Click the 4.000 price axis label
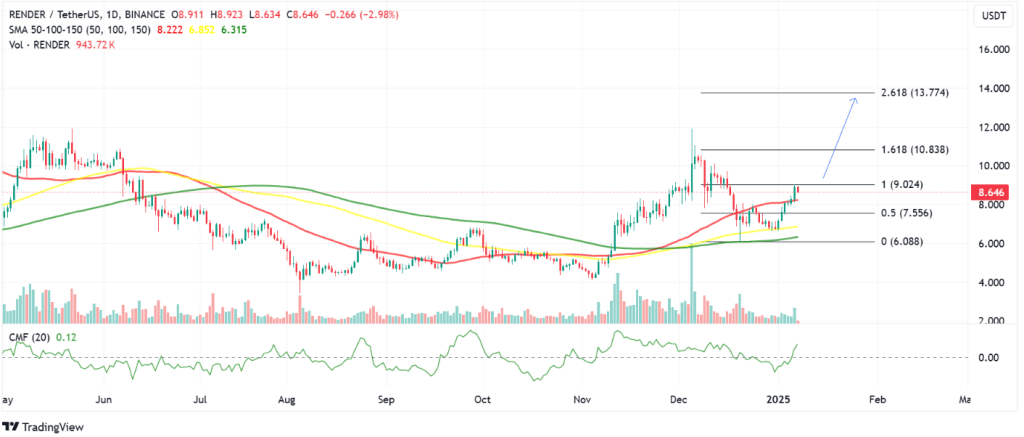The height and width of the screenshot is (437, 1024). [x=990, y=283]
